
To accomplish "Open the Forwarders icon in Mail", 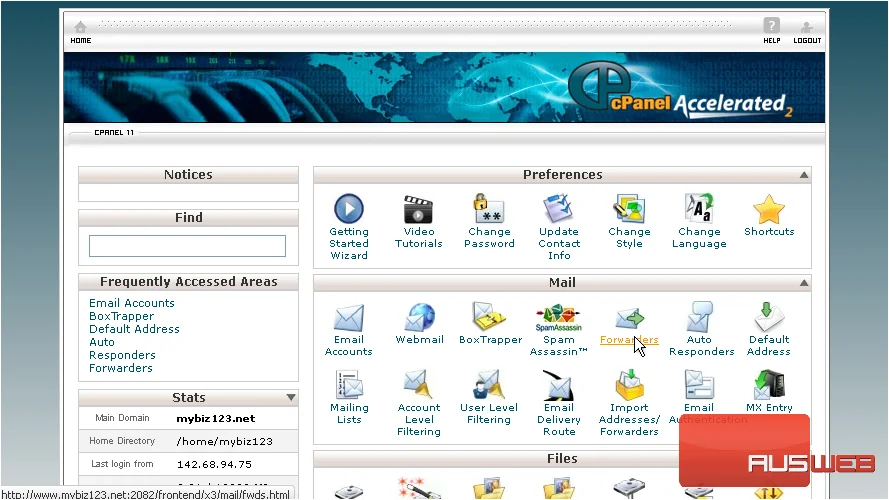I will coord(629,318).
